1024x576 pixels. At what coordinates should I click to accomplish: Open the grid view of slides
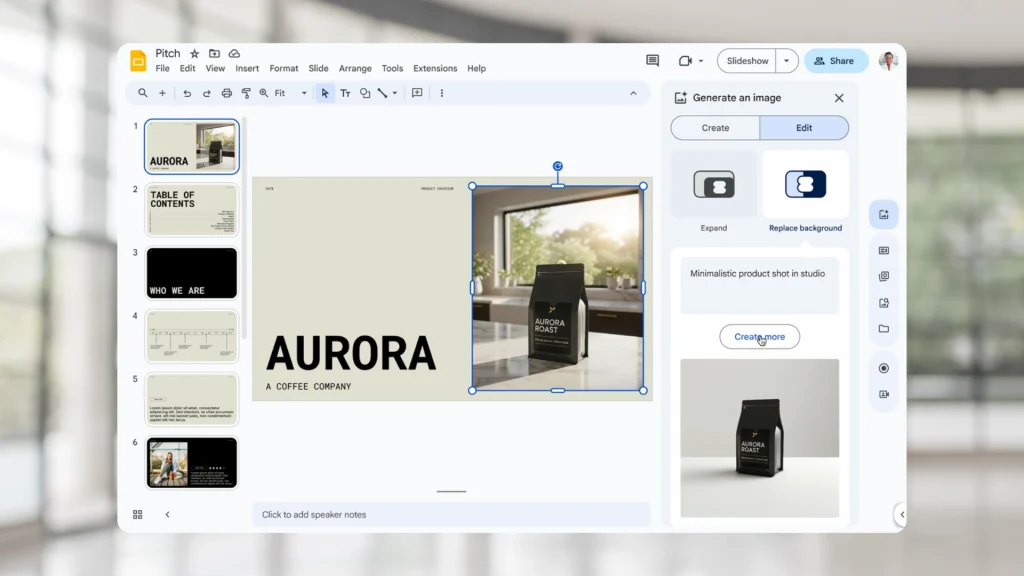(x=138, y=515)
